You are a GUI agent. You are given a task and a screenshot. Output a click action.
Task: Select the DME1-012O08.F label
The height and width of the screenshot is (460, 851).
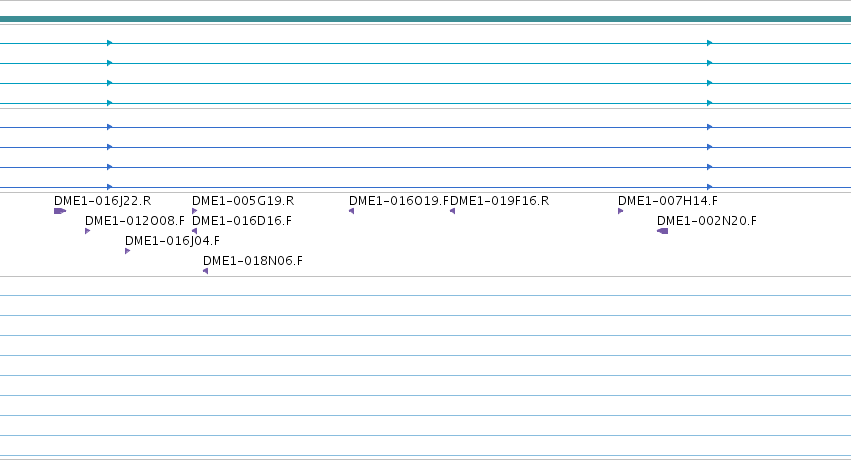tap(135, 221)
